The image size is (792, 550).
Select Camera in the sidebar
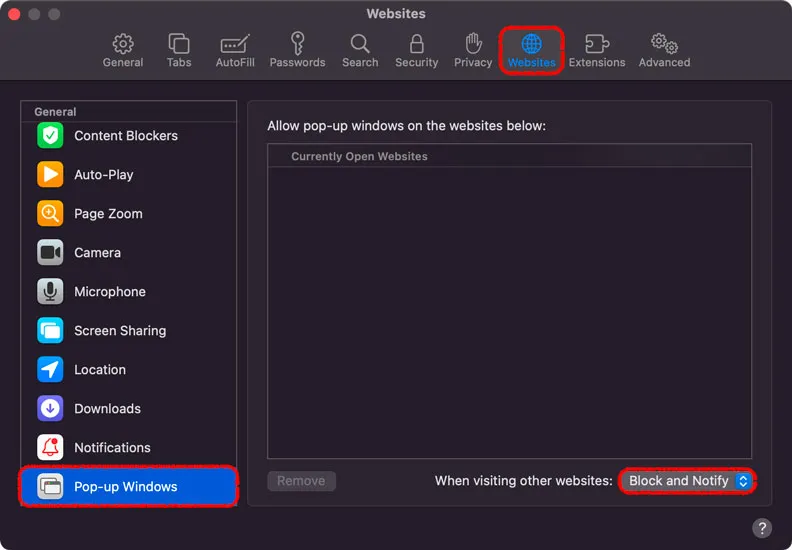point(129,253)
